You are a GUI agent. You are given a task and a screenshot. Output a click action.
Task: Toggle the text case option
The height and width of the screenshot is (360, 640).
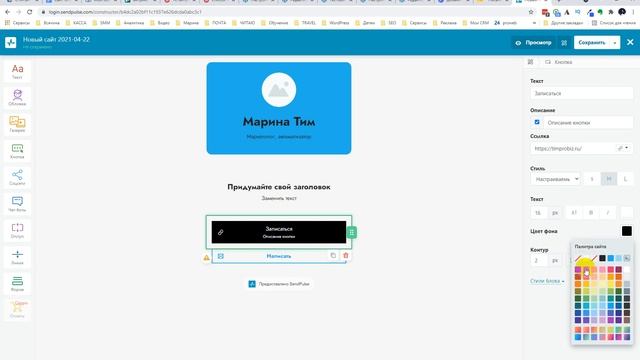coord(573,213)
